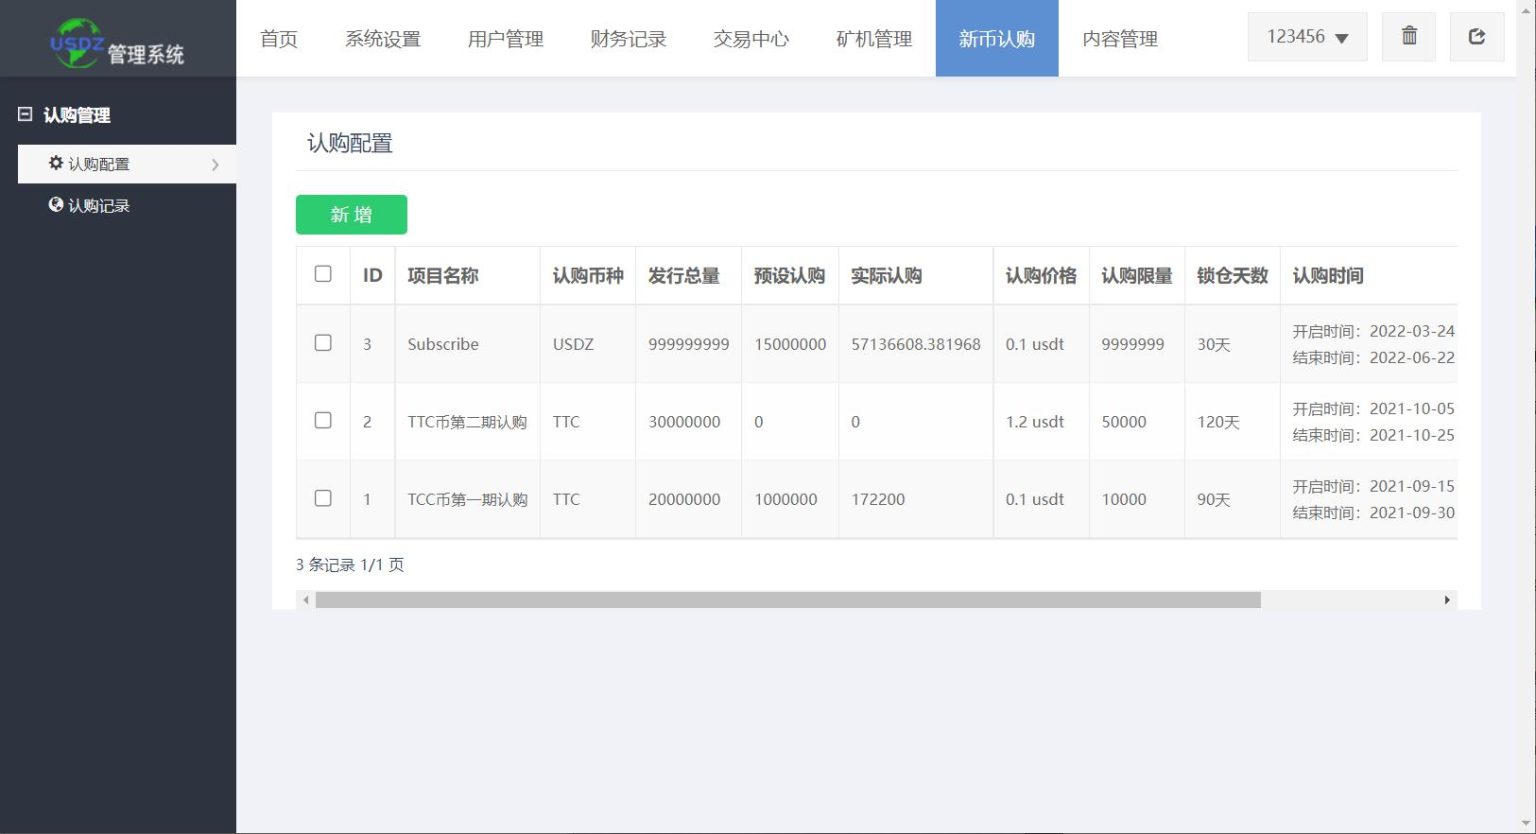Viewport: 1536px width, 834px height.
Task: Click the TTC币第二期认购 project name
Action: point(467,422)
